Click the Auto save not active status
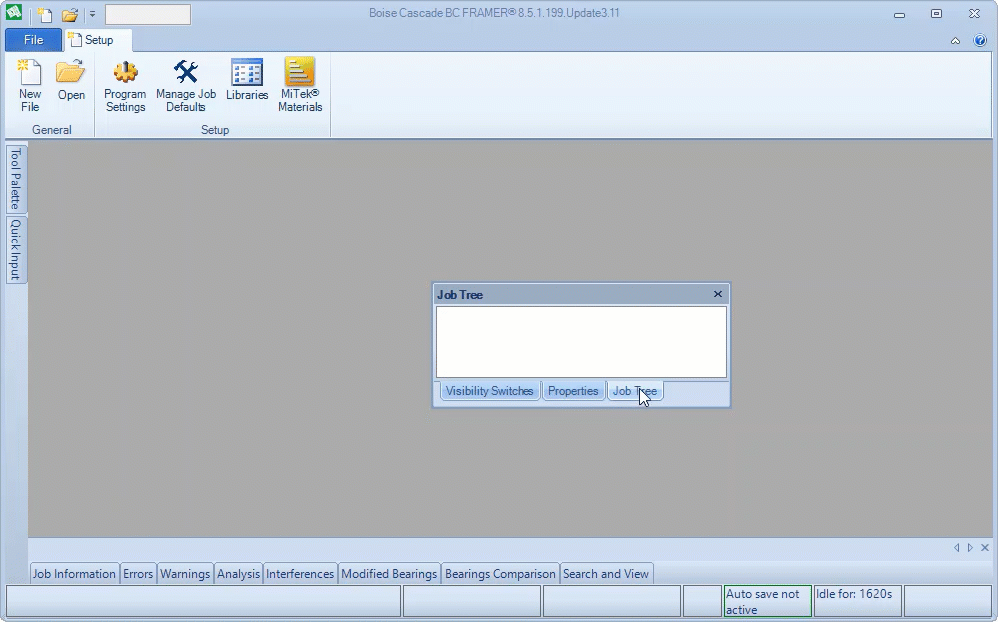Viewport: 998px width, 622px height. click(768, 602)
